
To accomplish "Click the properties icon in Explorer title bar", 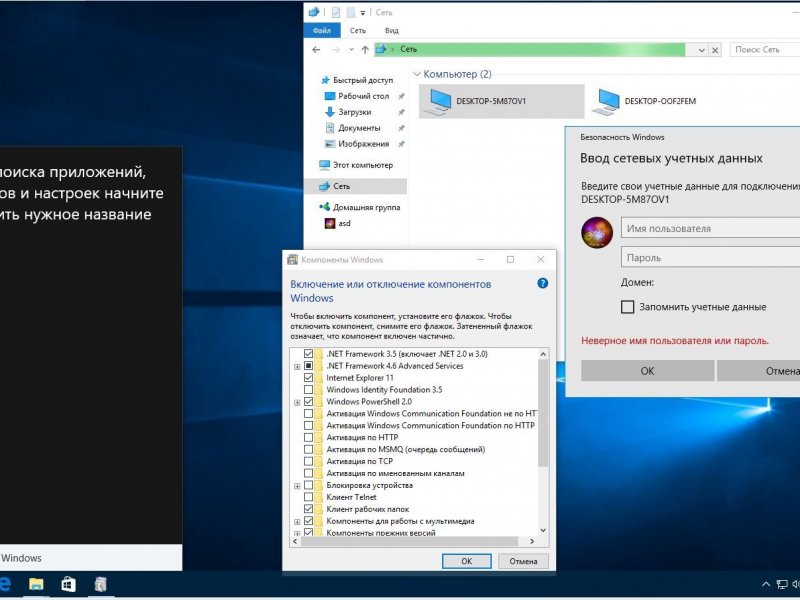I will click(336, 12).
